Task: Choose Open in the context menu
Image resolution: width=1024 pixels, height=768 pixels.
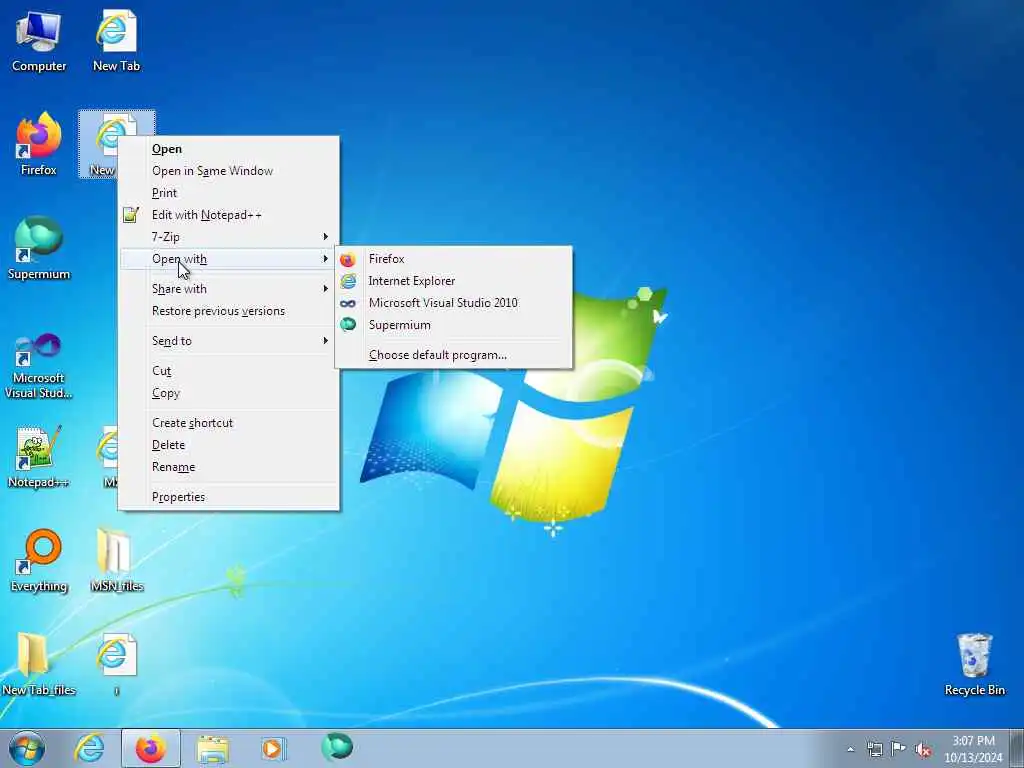Action: pos(229,149)
